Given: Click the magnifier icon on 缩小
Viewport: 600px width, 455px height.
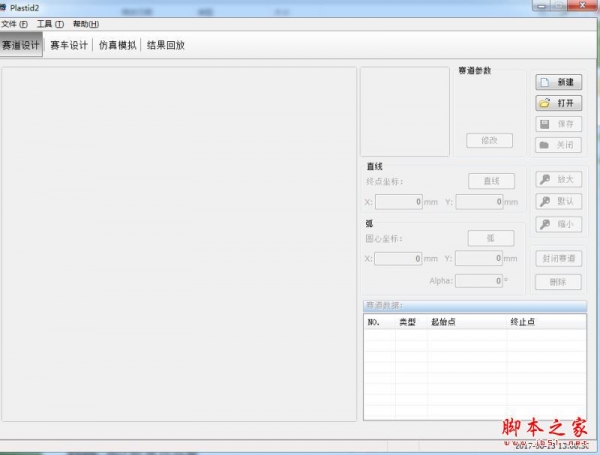Looking at the screenshot, I should (545, 225).
